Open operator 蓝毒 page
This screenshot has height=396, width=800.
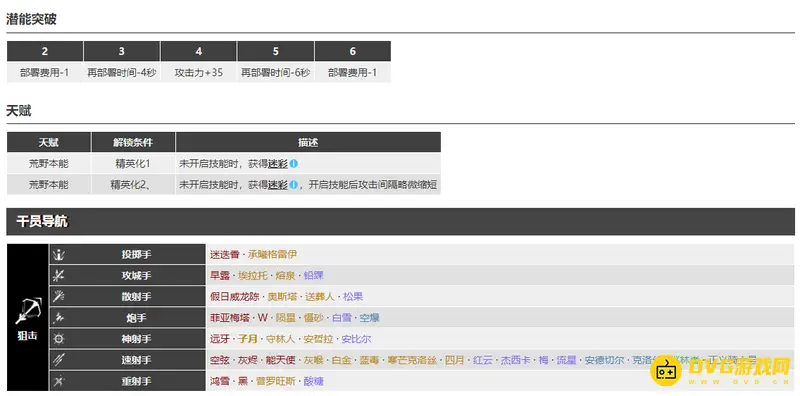coord(369,360)
